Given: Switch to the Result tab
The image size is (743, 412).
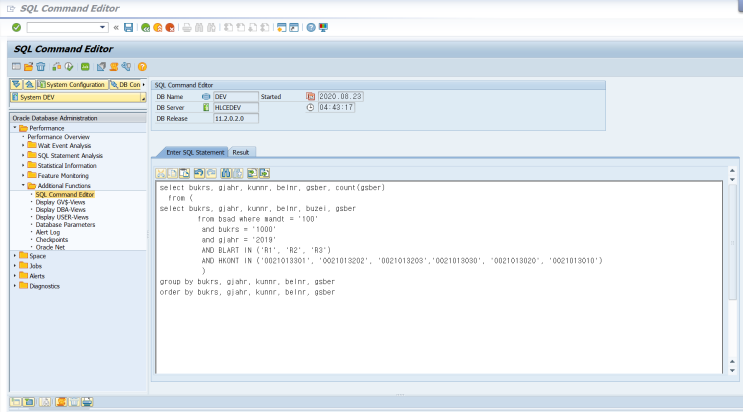Looking at the screenshot, I should tap(241, 152).
